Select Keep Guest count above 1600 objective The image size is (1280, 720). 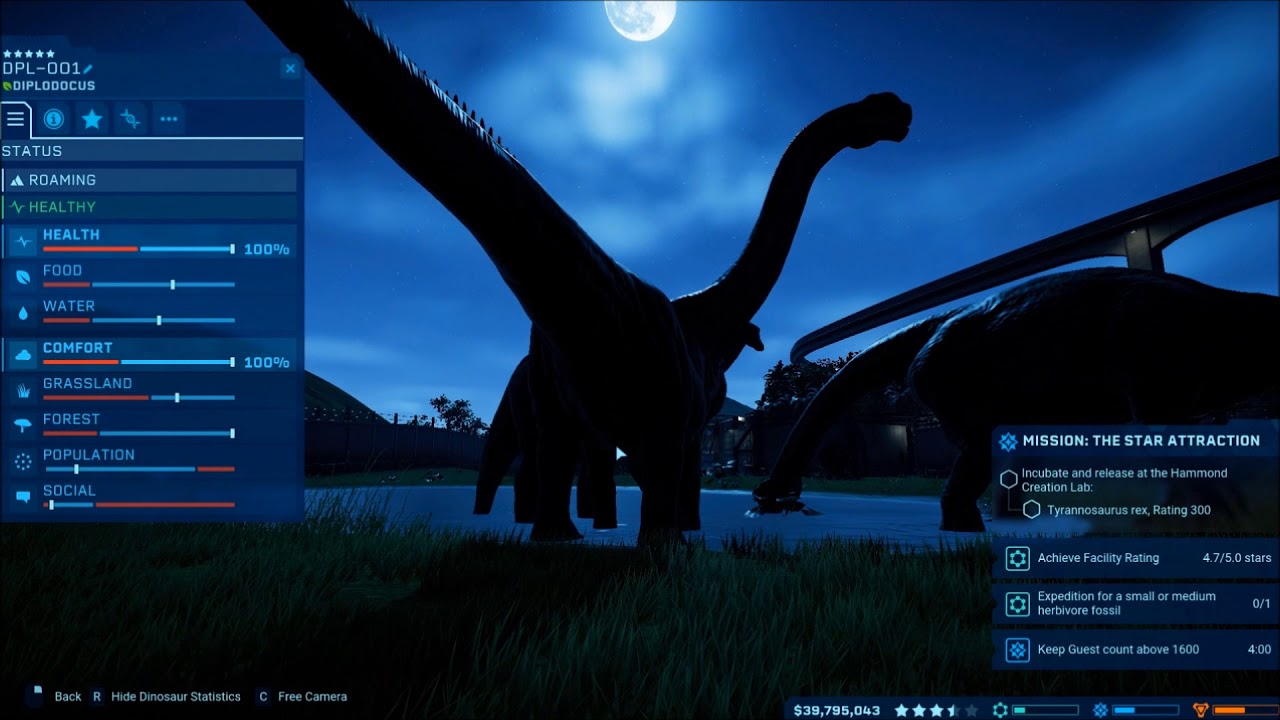click(1136, 649)
